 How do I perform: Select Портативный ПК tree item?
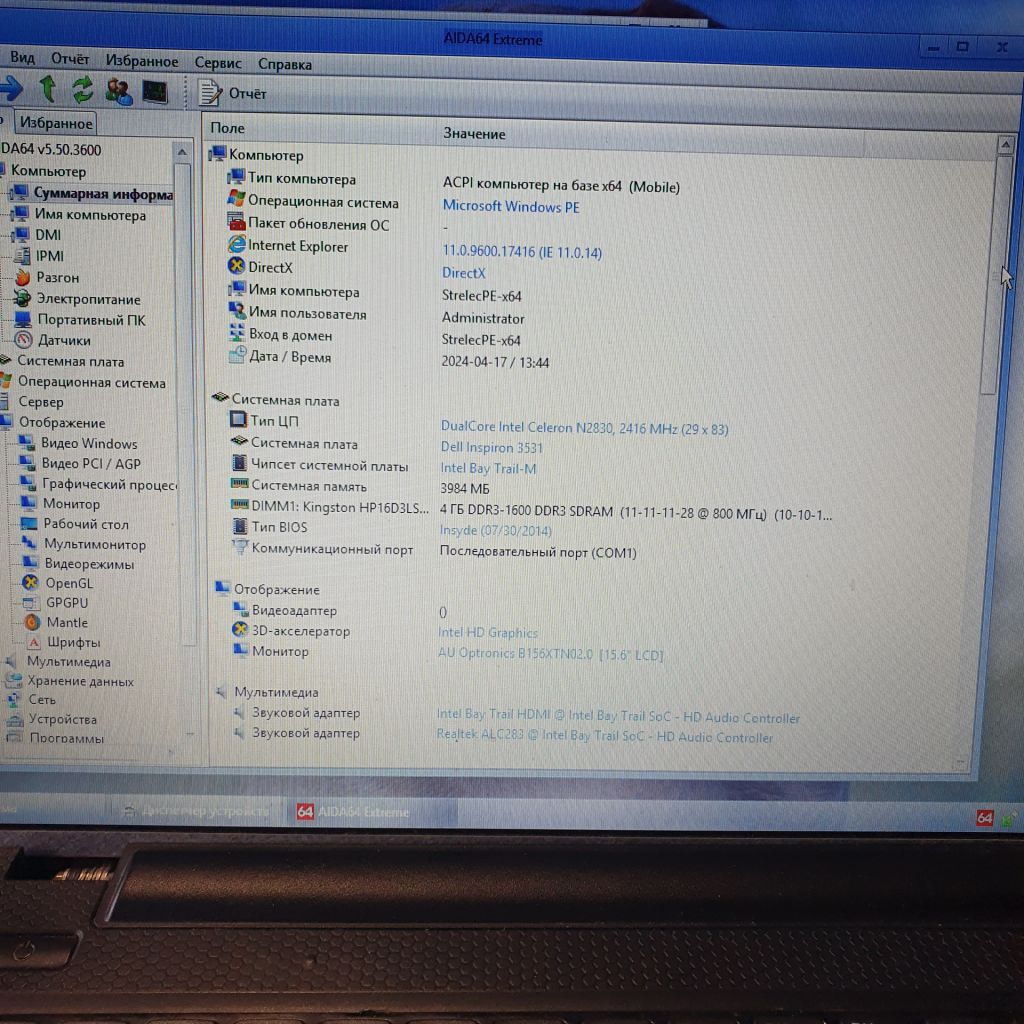tap(91, 319)
